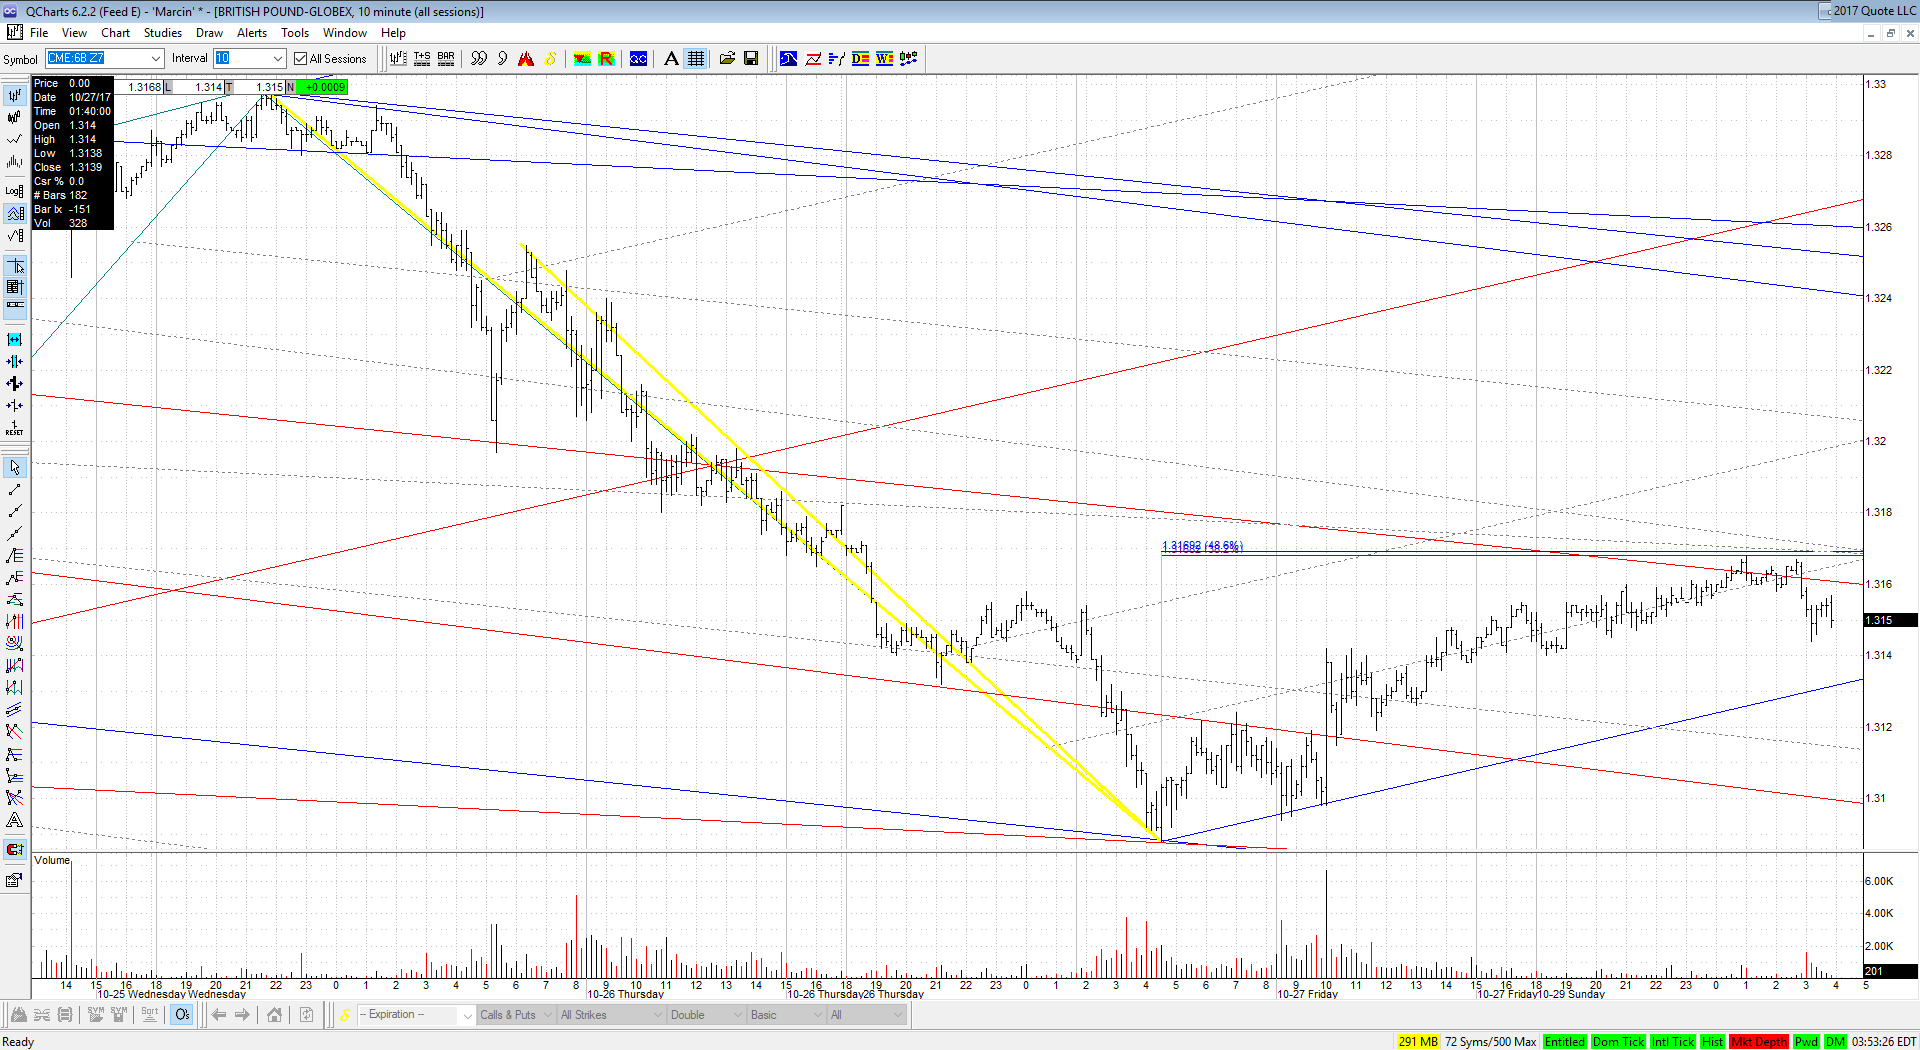Screen dimensions: 1920x1050
Task: Click the Log scale button in left toolbar
Action: coord(14,190)
